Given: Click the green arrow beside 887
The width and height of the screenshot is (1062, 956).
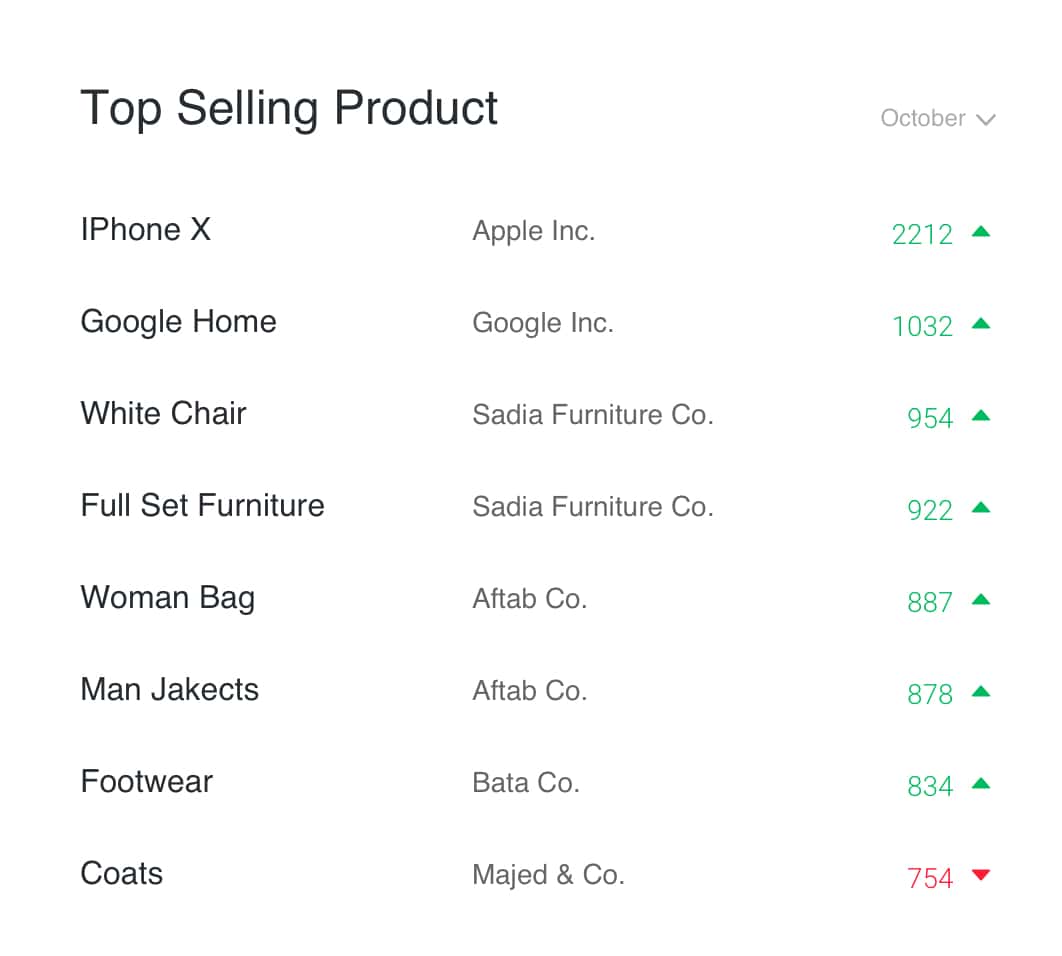Looking at the screenshot, I should (981, 600).
